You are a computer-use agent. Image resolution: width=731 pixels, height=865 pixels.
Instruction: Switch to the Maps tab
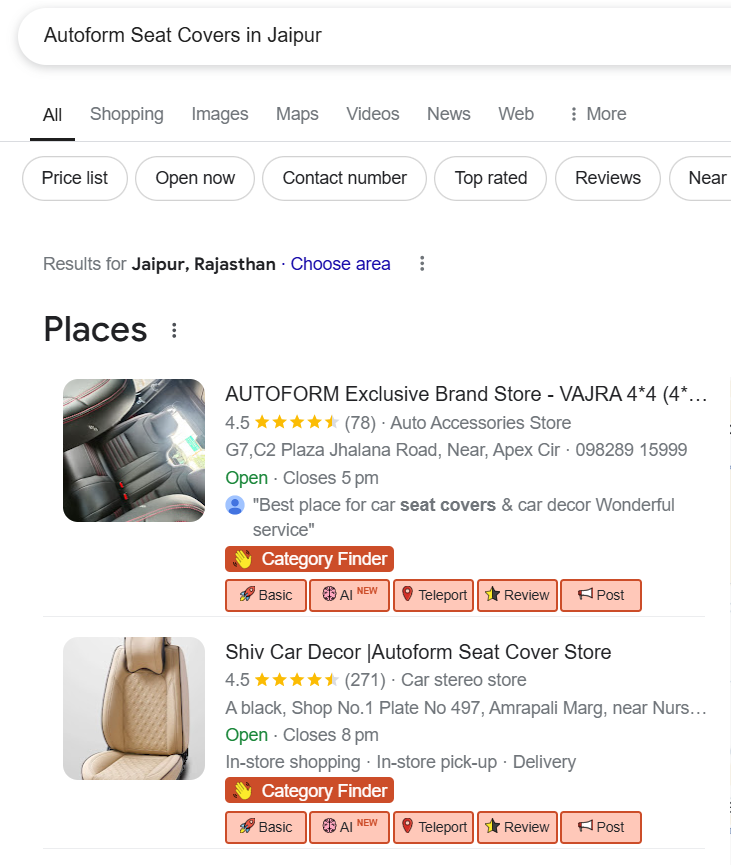tap(297, 114)
